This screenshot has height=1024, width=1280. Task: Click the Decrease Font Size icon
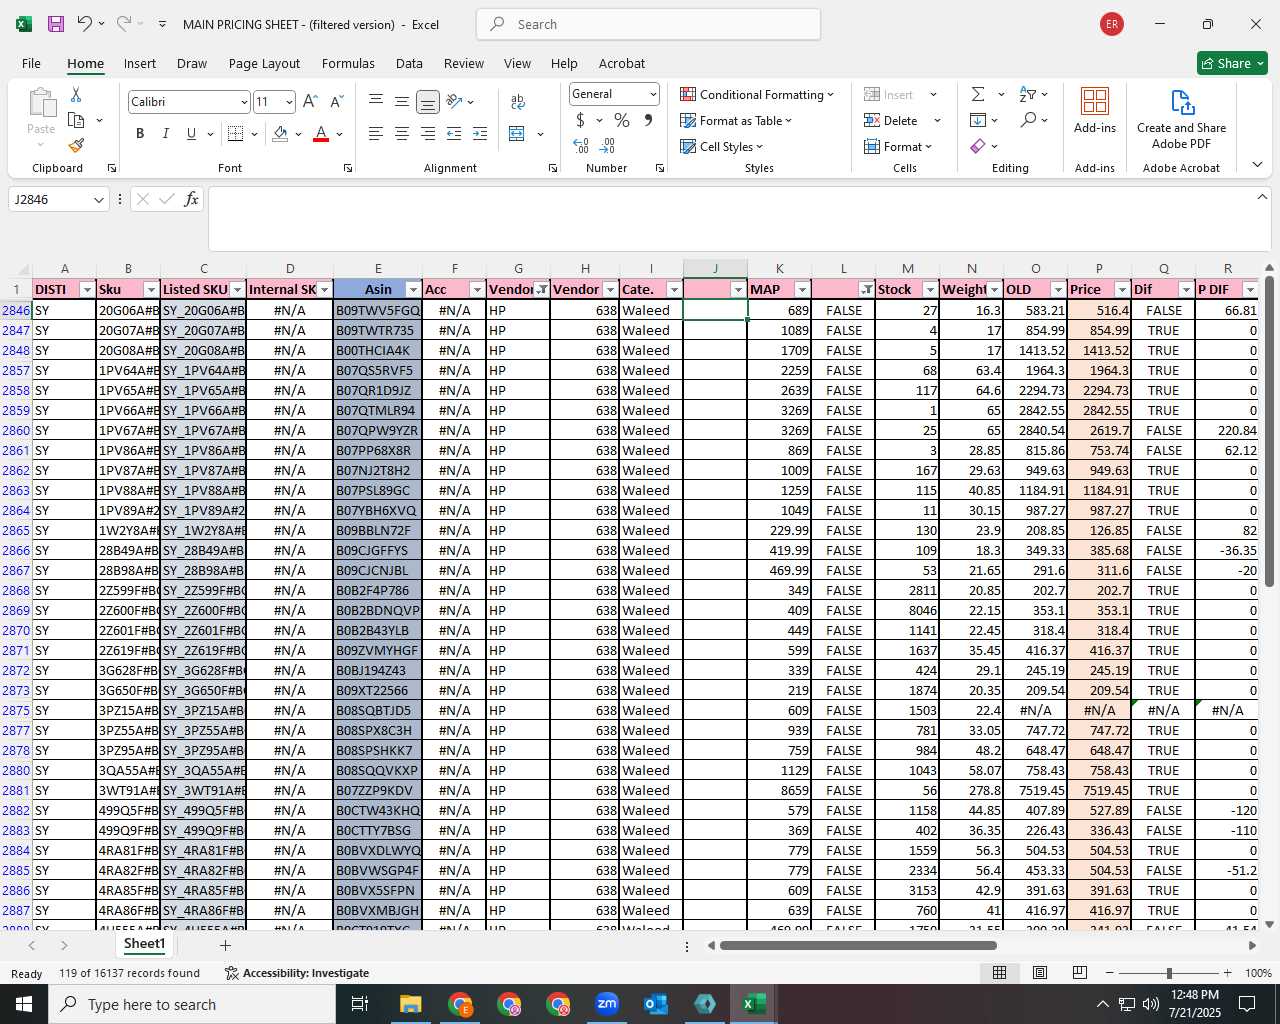coord(336,102)
